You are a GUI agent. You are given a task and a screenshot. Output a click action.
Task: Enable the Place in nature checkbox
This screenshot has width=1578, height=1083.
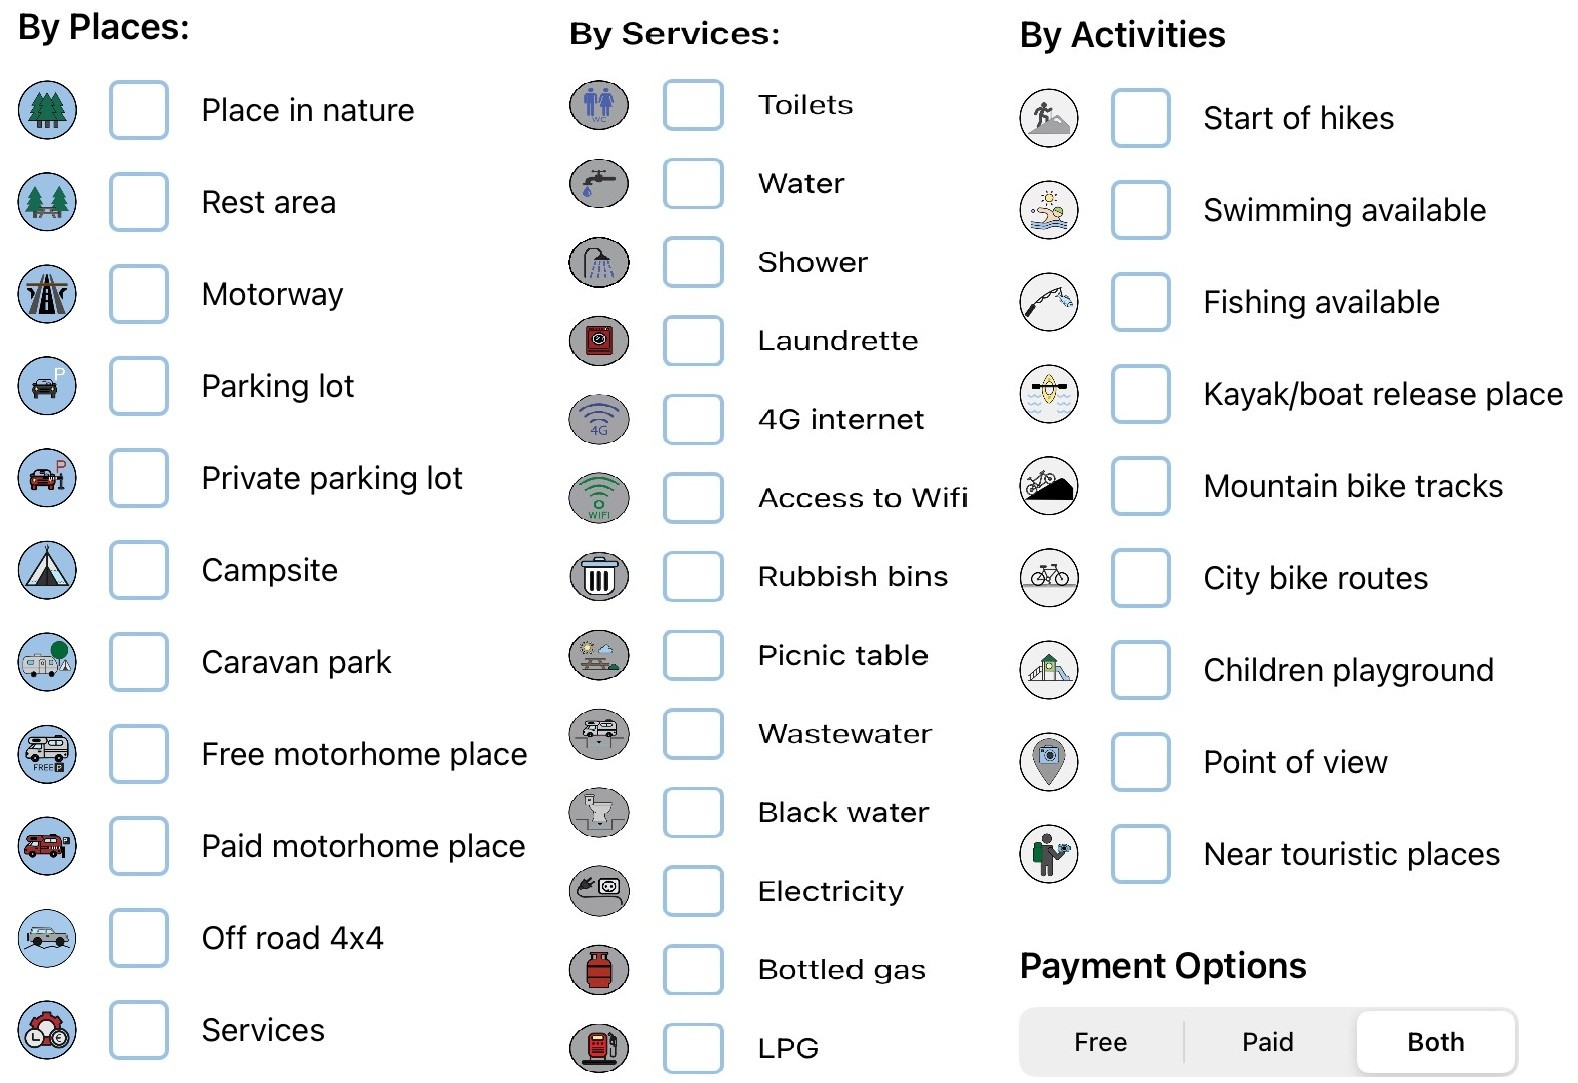pos(138,110)
